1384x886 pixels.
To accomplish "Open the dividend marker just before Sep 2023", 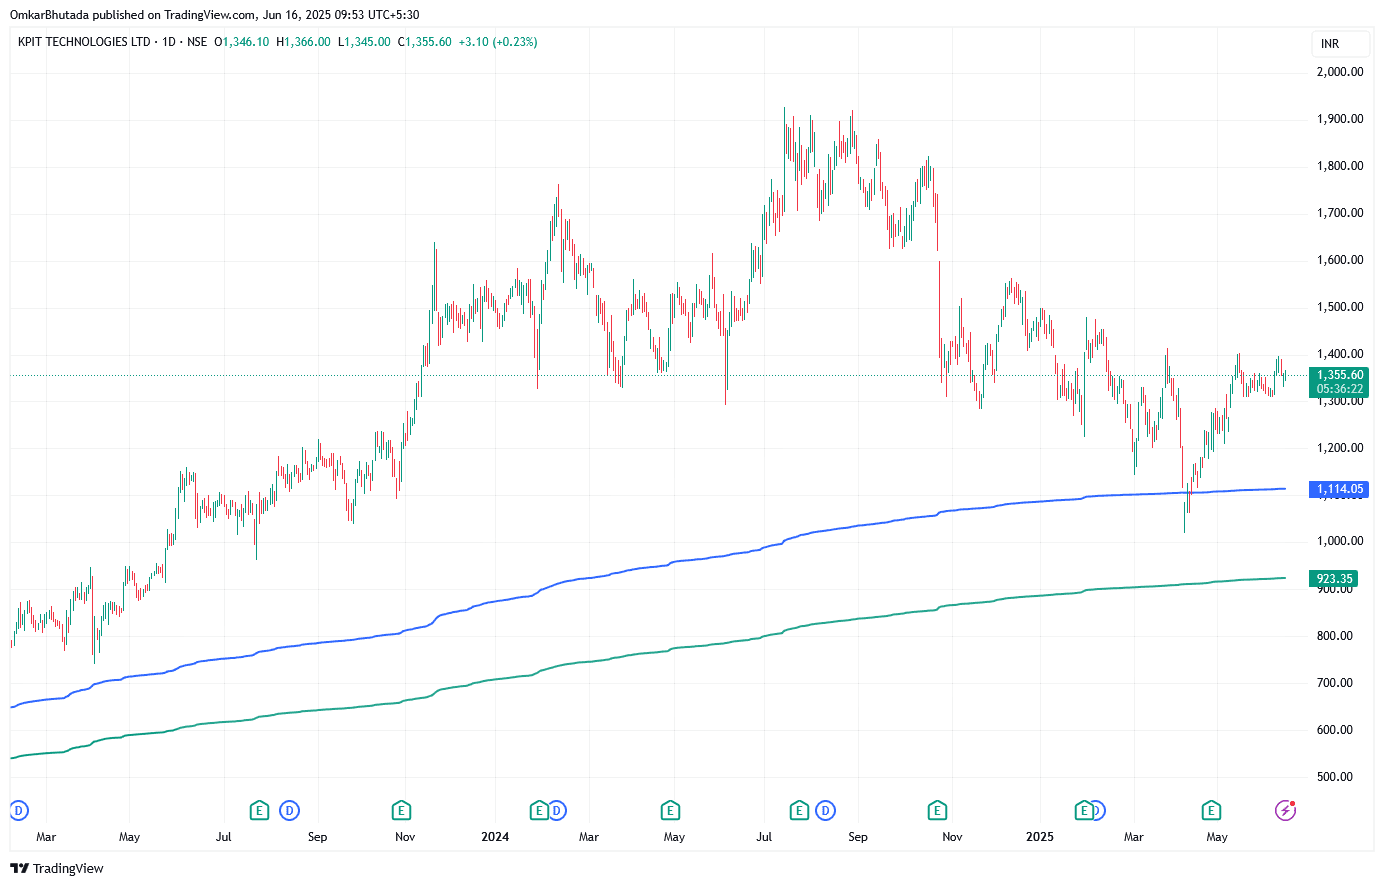I will click(x=290, y=810).
